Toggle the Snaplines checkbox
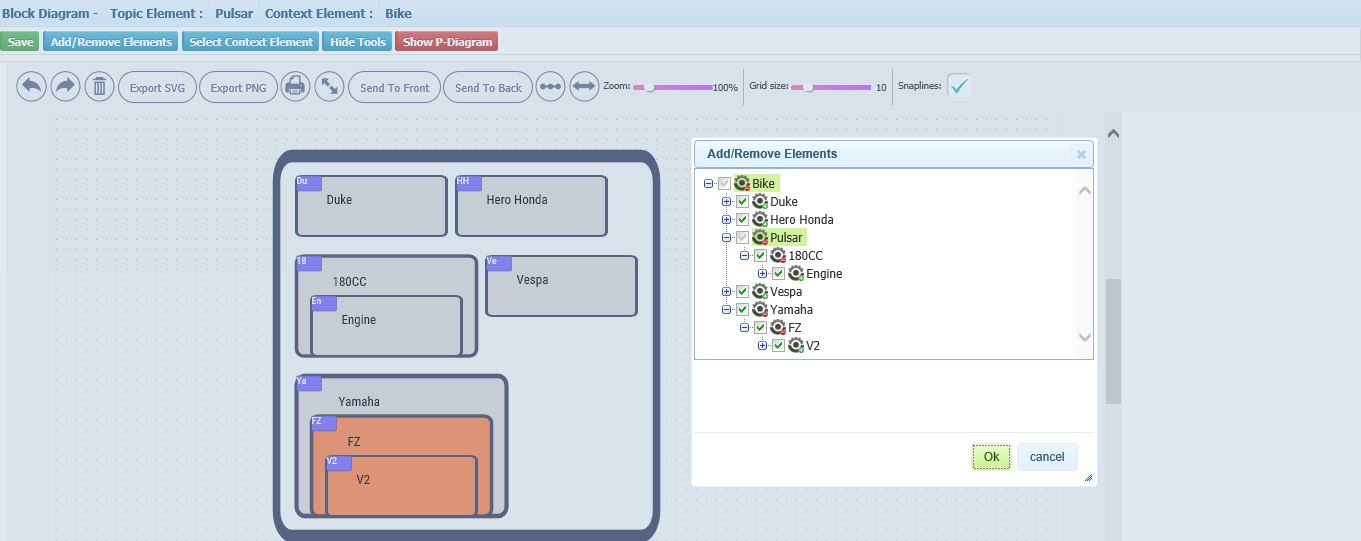The image size is (1361, 541). pyautogui.click(x=959, y=86)
